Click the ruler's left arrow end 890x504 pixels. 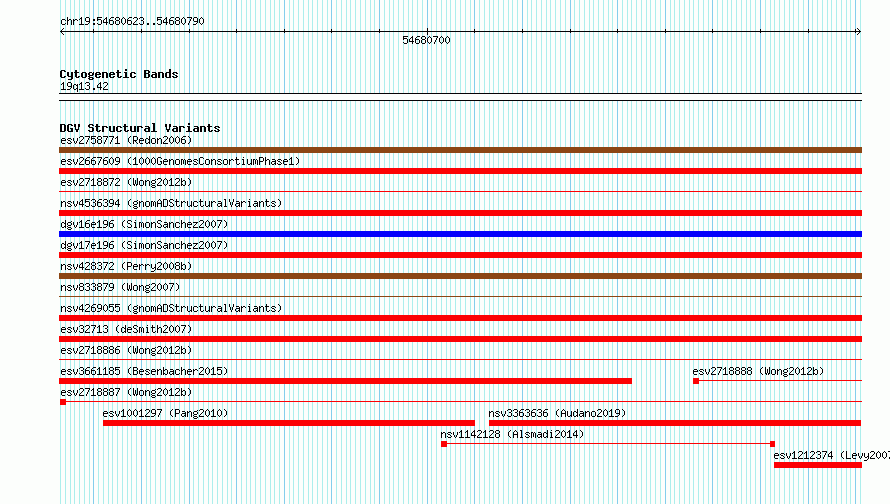(x=62, y=32)
